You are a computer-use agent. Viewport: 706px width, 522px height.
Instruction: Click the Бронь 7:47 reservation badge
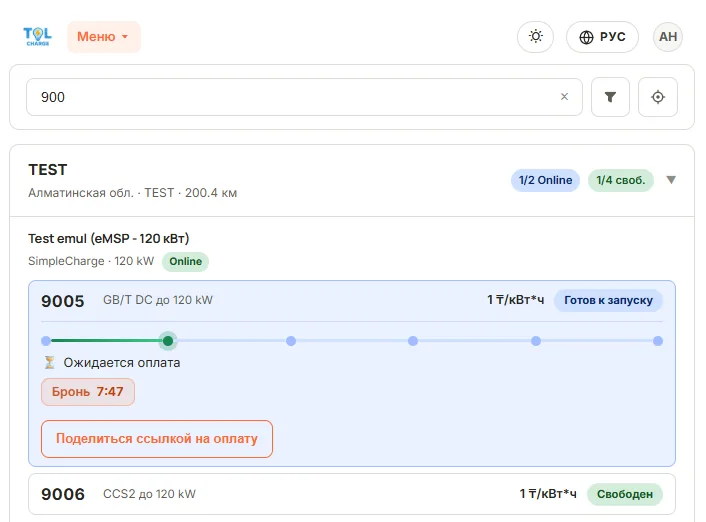point(88,391)
